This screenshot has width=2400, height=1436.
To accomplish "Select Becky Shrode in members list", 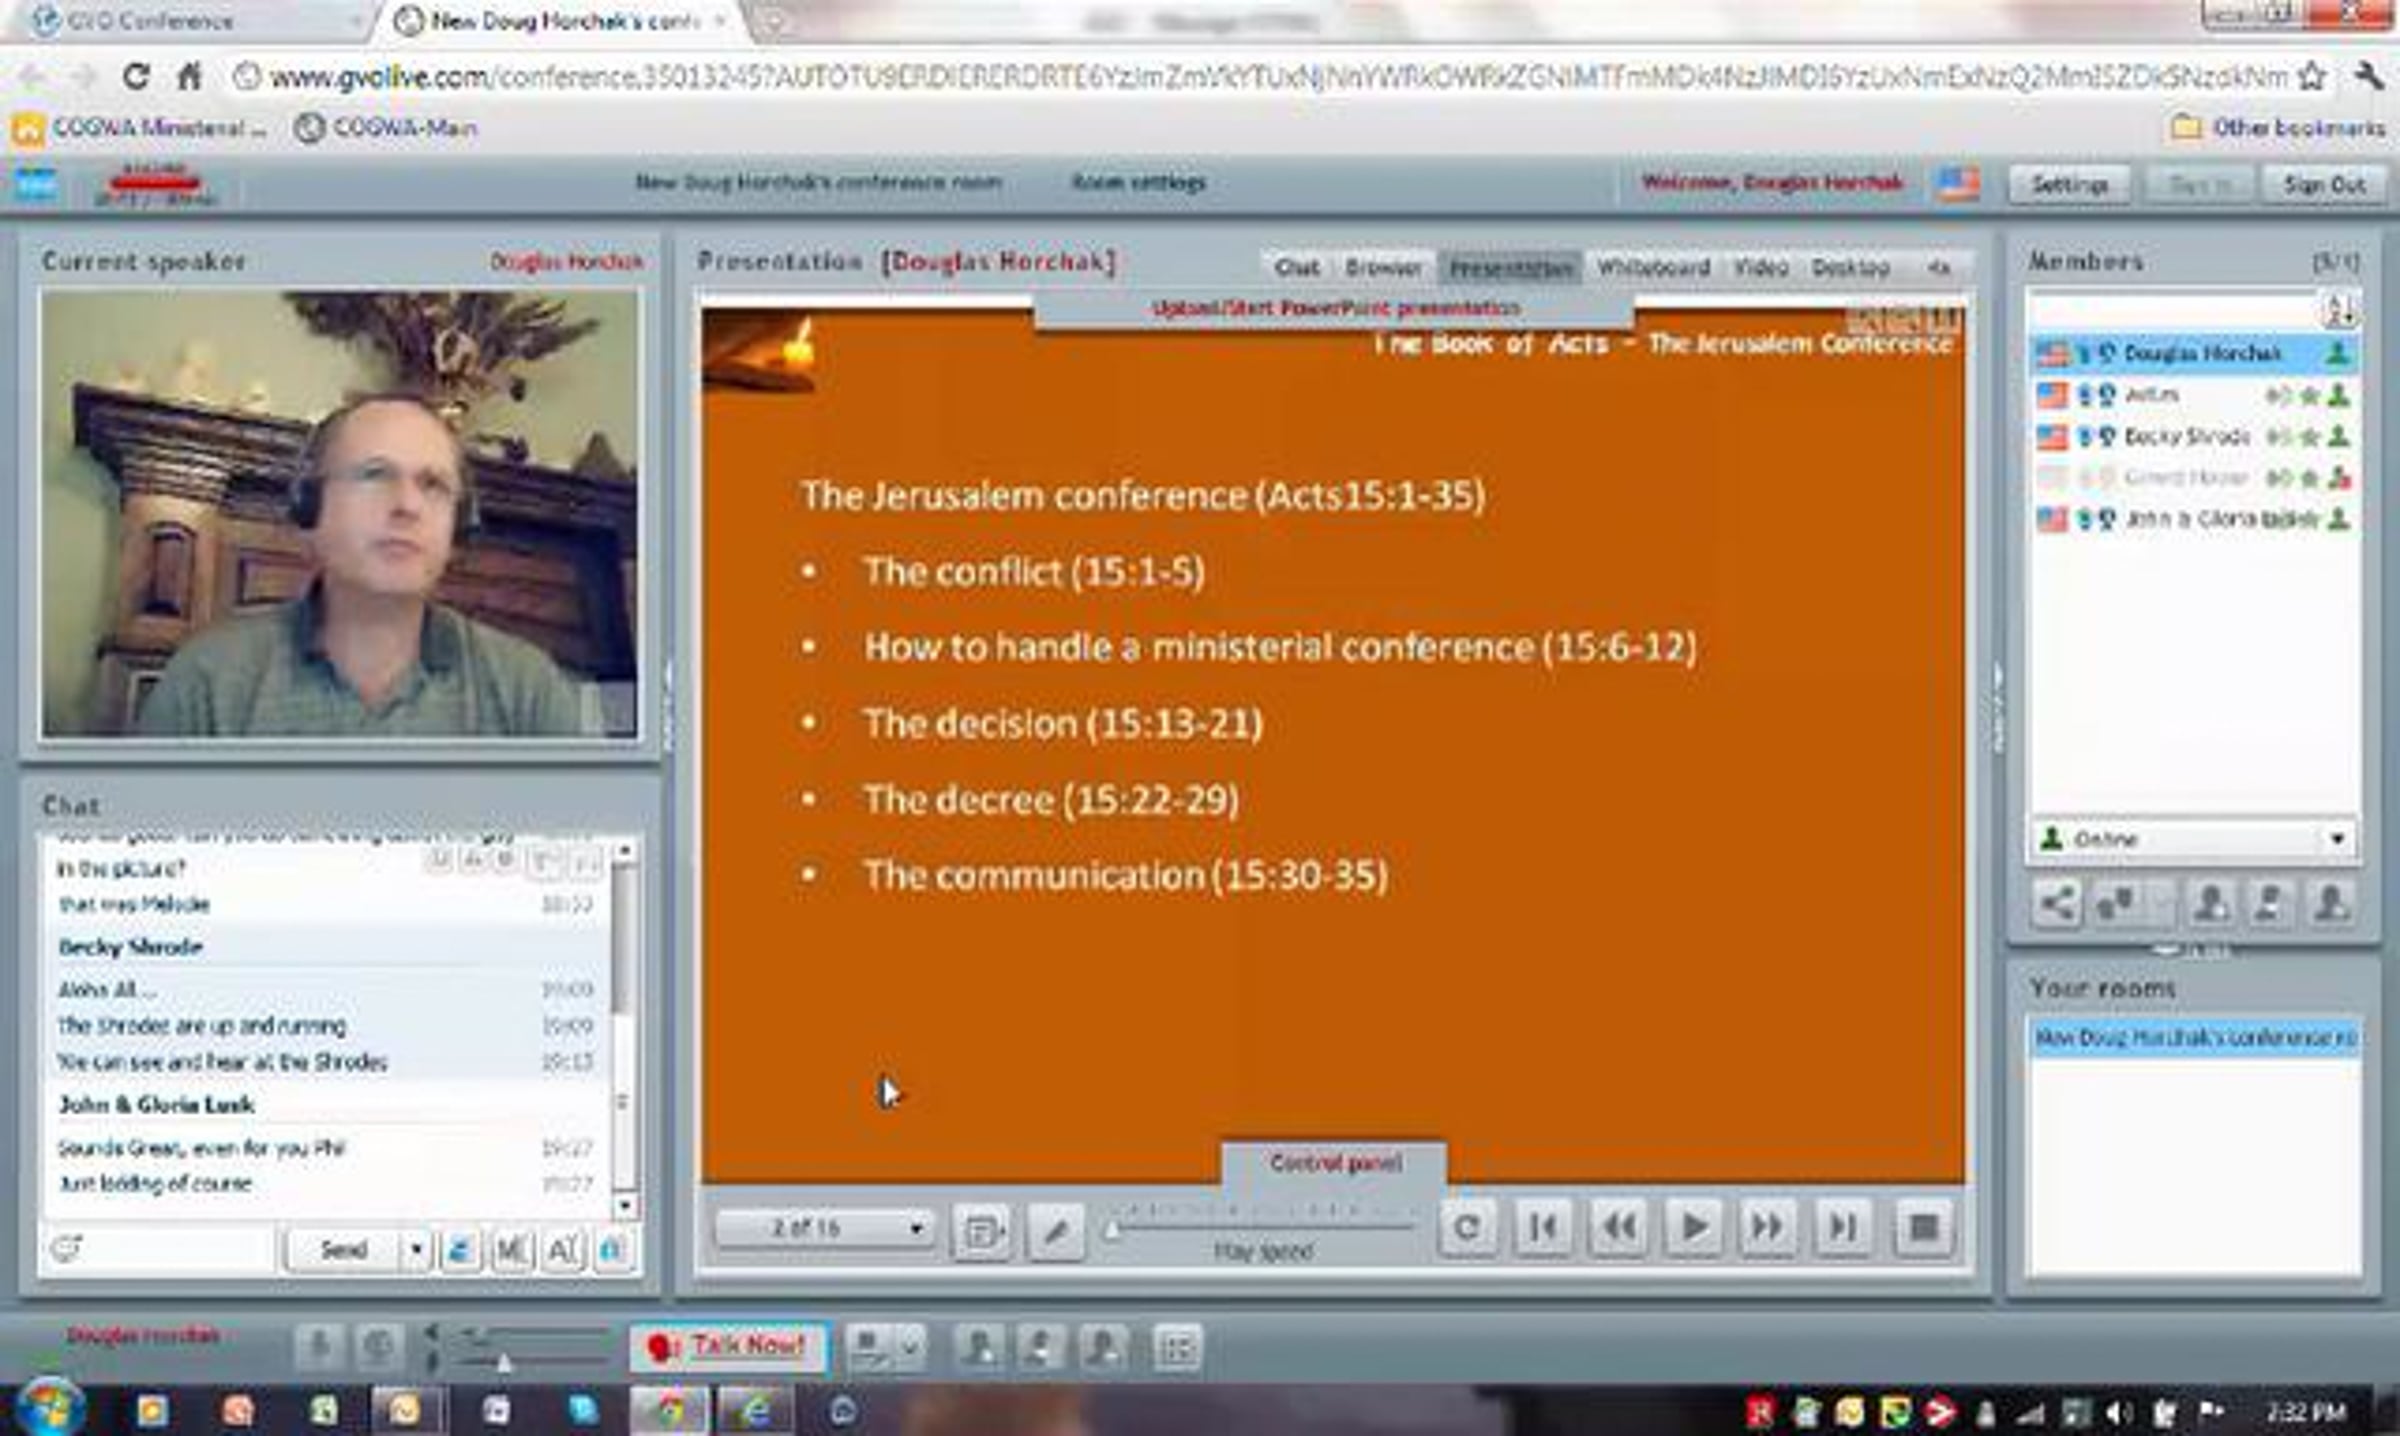I will click(x=2186, y=437).
